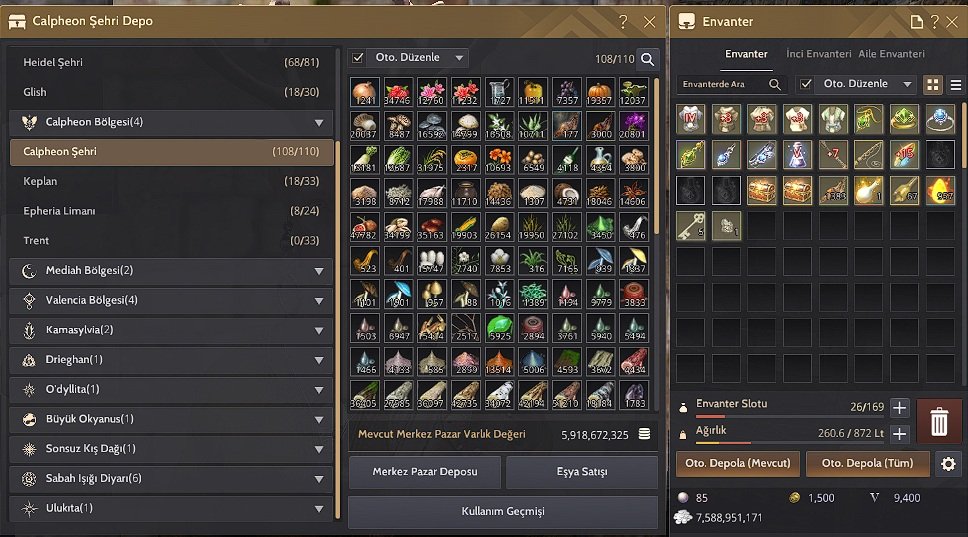This screenshot has height=537, width=968.
Task: Open storage help question mark icon
Action: [623, 22]
